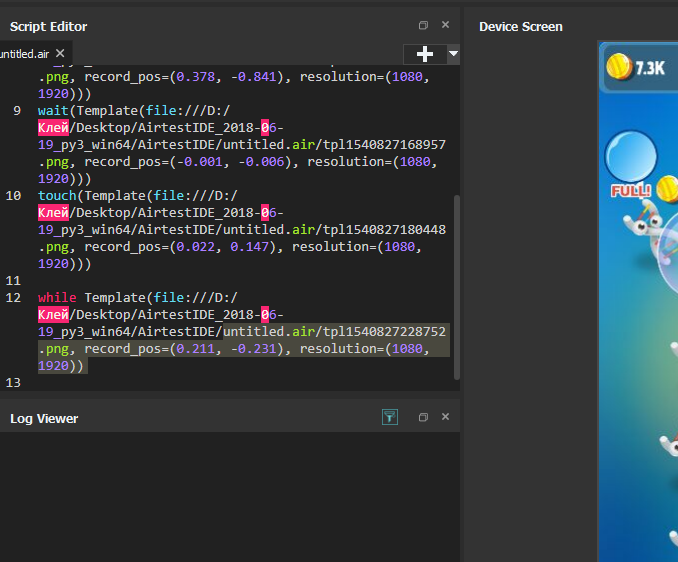The height and width of the screenshot is (562, 678).
Task: Click the tpl1540827228752 filename text
Action: (x=384, y=332)
